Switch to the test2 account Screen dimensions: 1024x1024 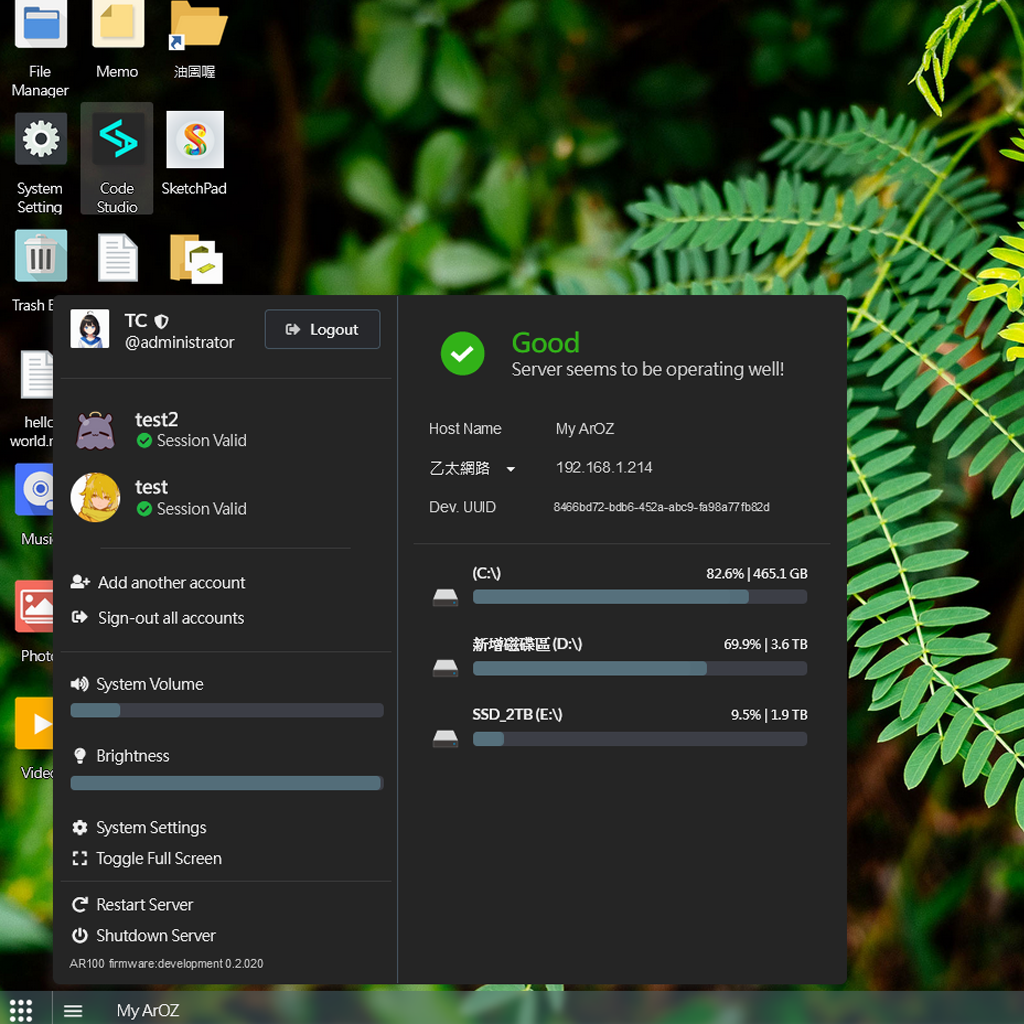point(156,430)
